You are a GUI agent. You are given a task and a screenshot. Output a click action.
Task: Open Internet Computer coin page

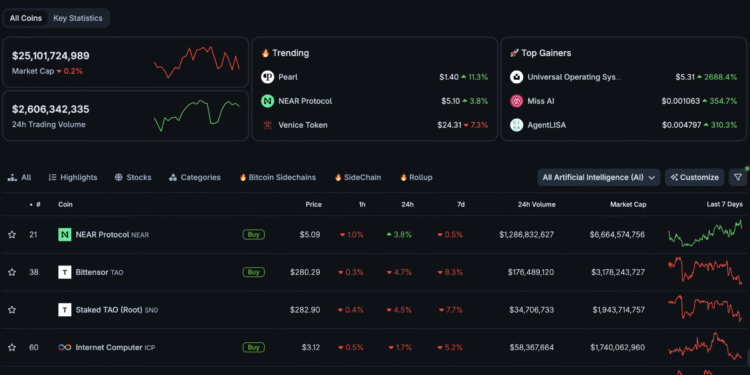click(115, 347)
